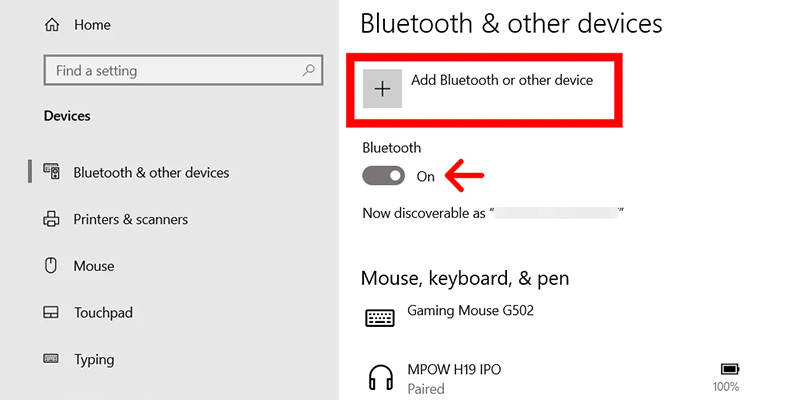This screenshot has height=400, width=800.
Task: Click Add Bluetooth or other device
Action: coord(502,80)
